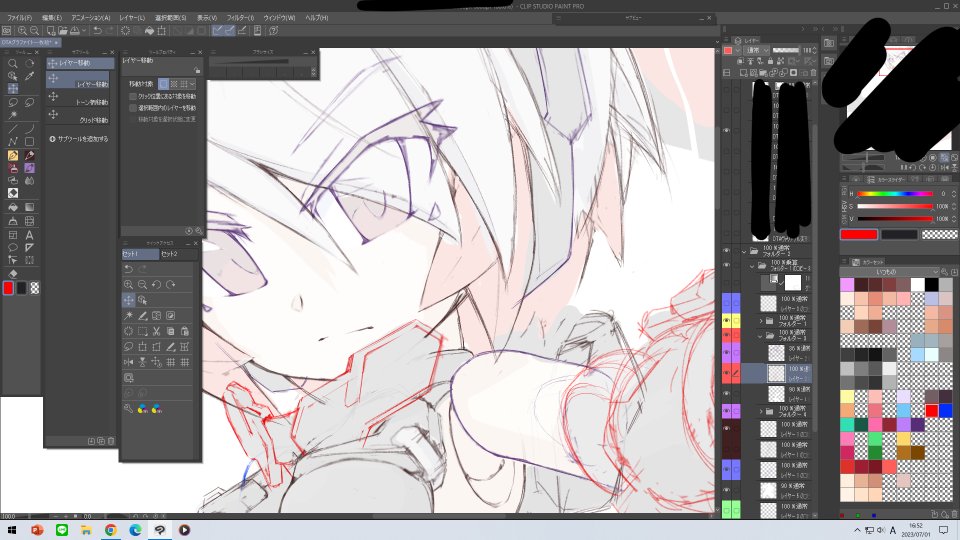The width and height of the screenshot is (960, 540).
Task: Check the second checkbox in Tool Property panel
Action: (133, 108)
